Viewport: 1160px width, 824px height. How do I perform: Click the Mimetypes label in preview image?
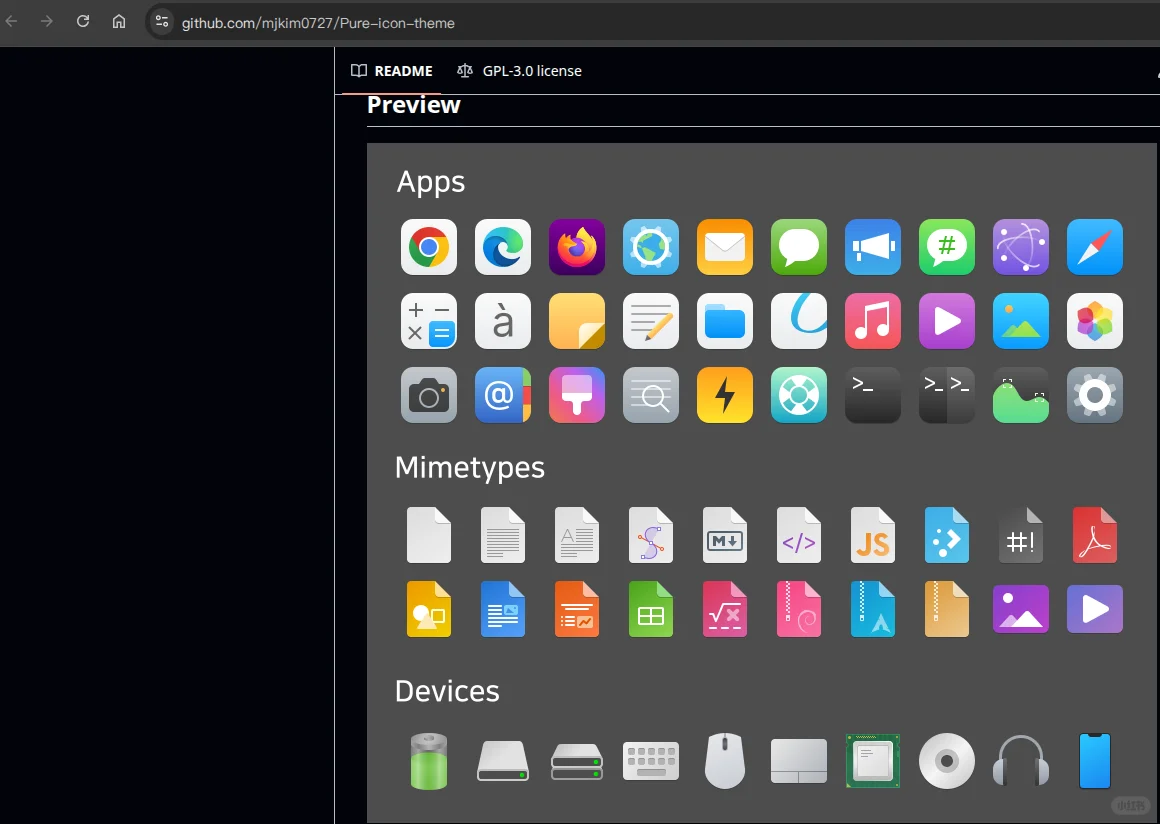[x=470, y=467]
